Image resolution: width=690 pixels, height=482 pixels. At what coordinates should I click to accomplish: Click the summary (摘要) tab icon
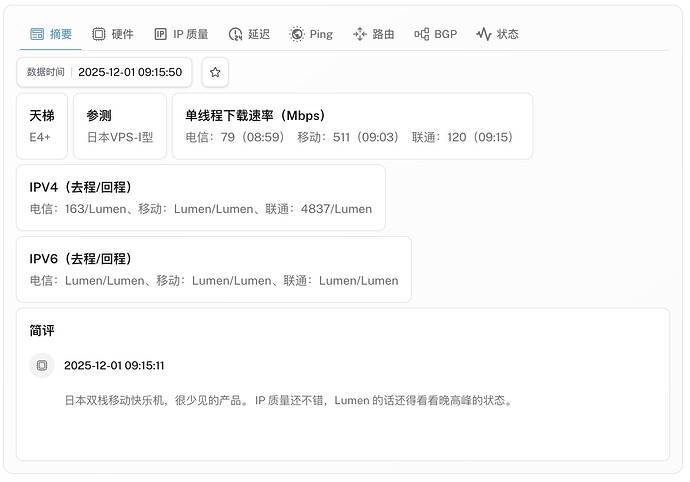[x=37, y=34]
